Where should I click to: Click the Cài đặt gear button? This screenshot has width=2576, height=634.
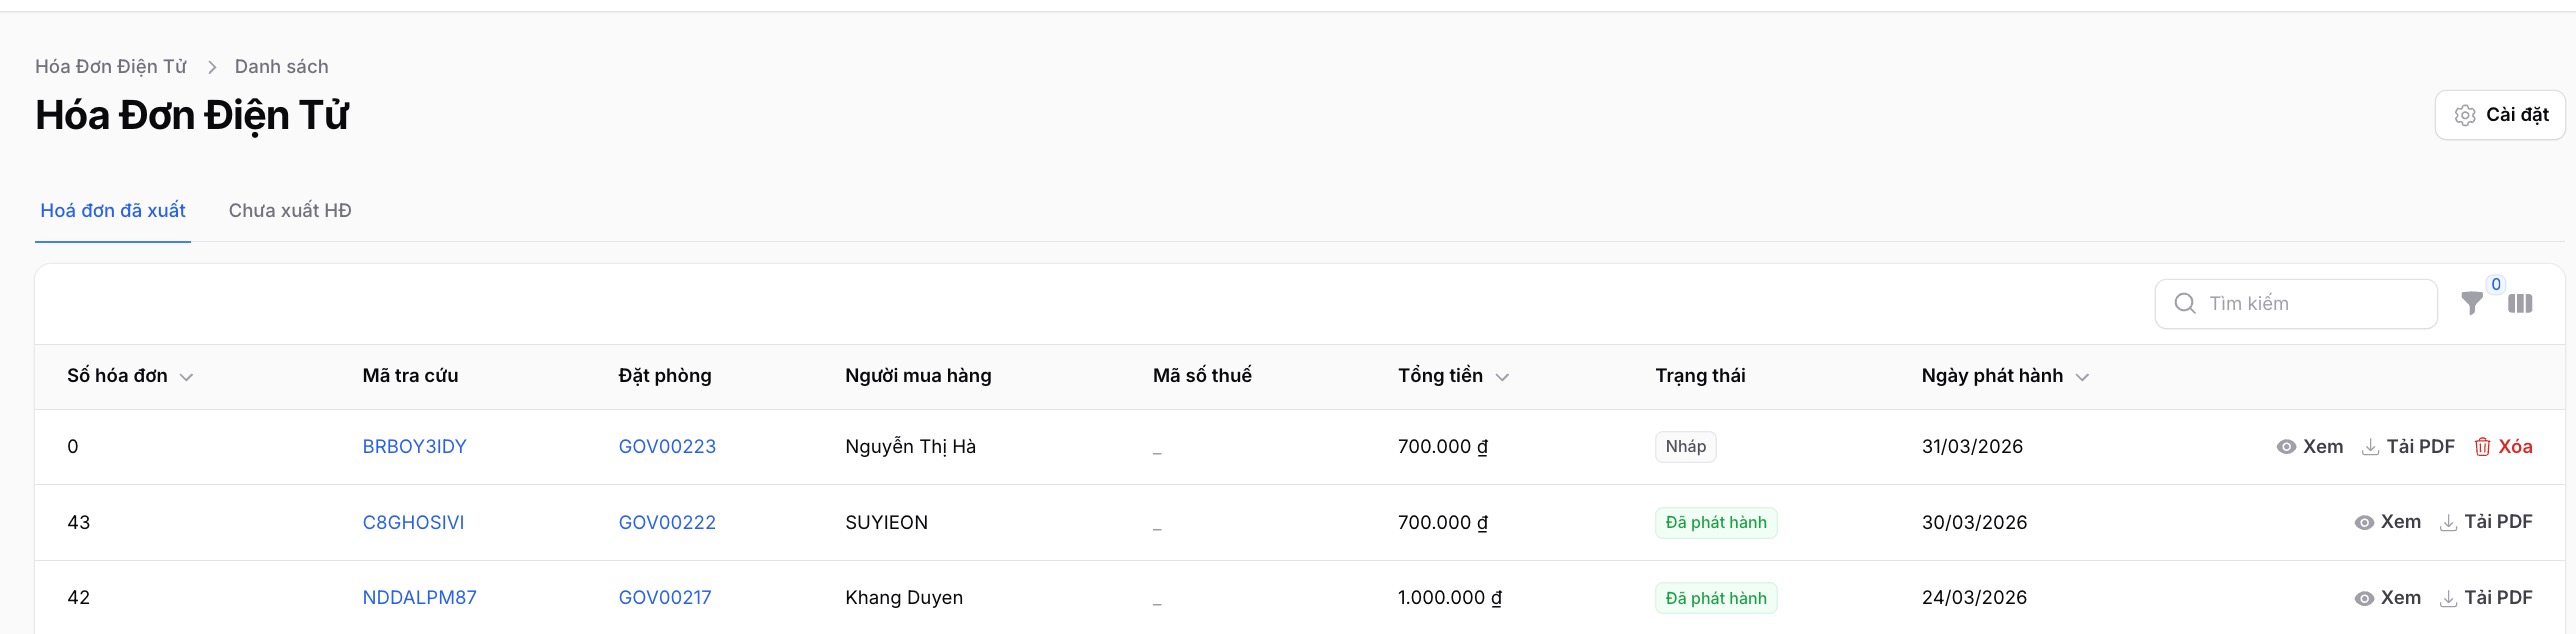coord(2500,115)
